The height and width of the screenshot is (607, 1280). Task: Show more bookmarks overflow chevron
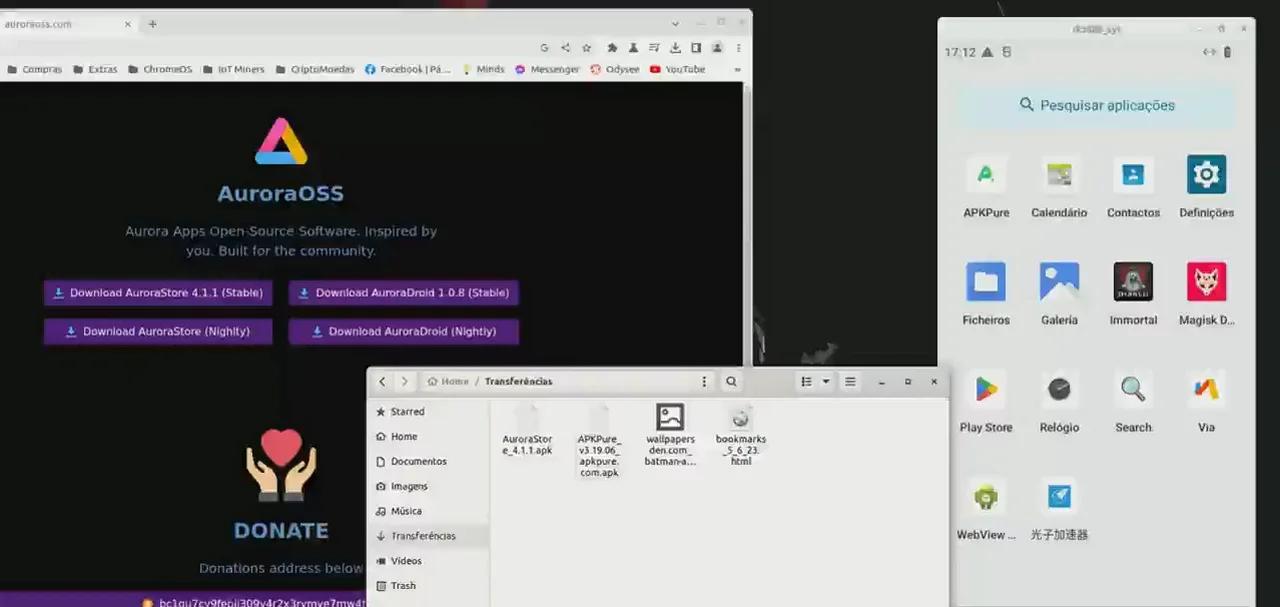point(738,70)
